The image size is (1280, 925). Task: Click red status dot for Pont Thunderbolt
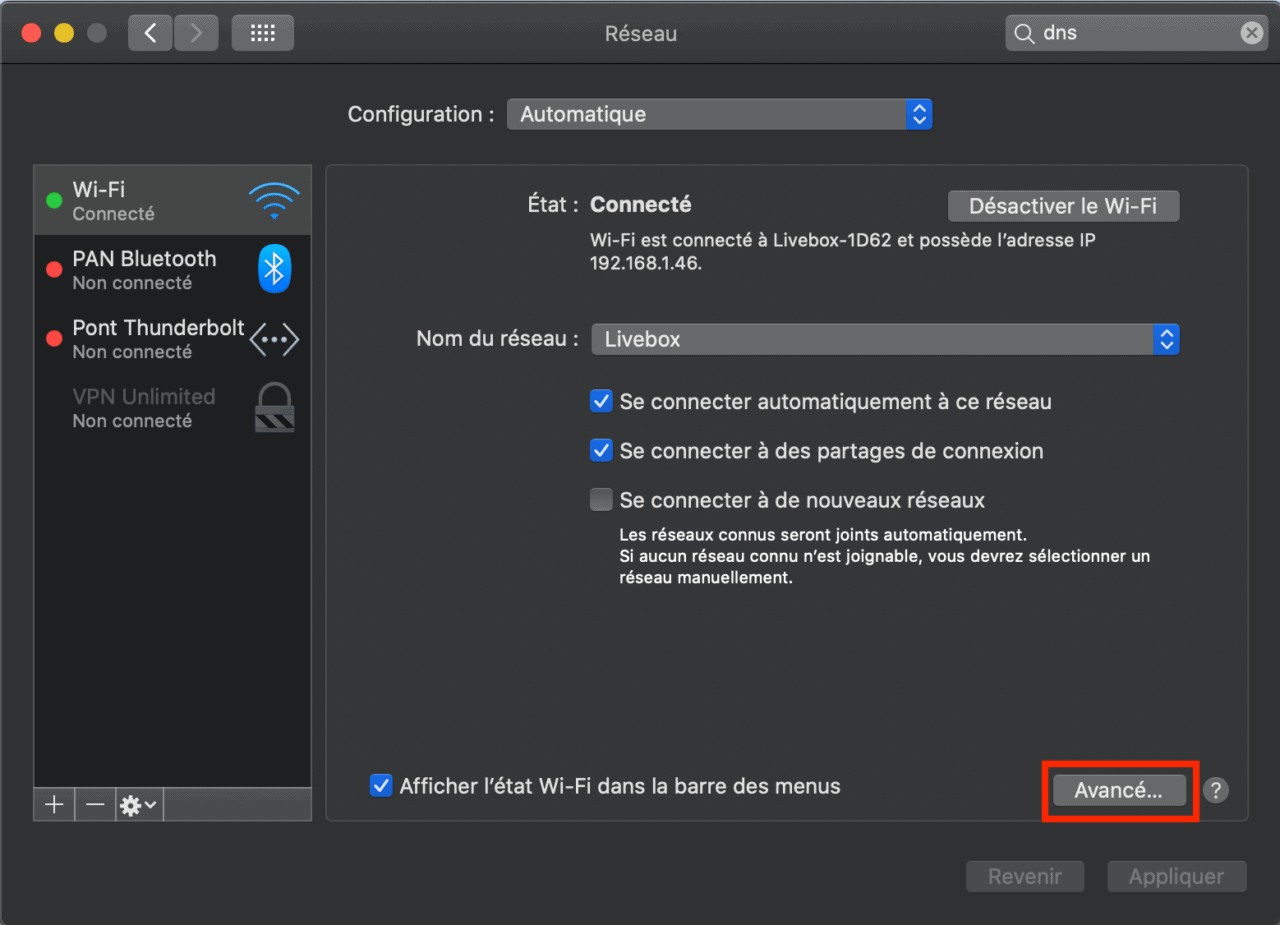click(54, 338)
